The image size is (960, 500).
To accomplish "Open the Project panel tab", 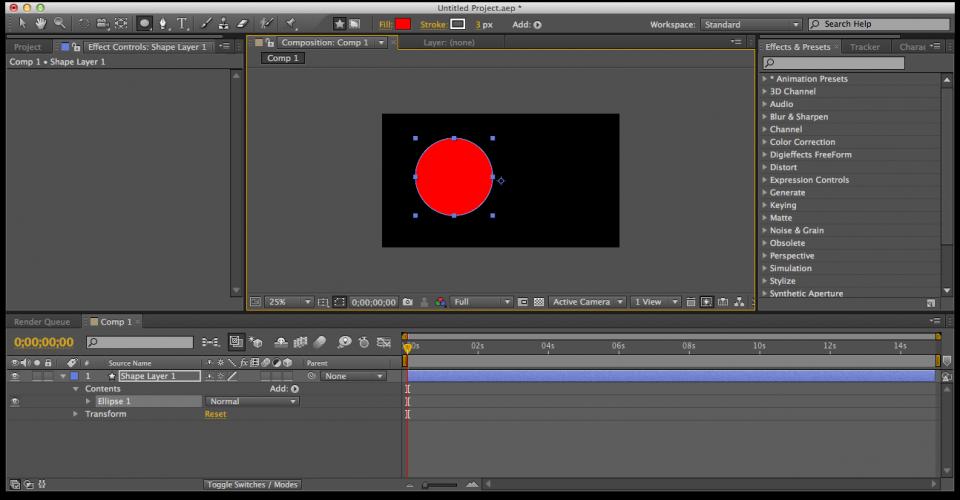I will point(28,47).
